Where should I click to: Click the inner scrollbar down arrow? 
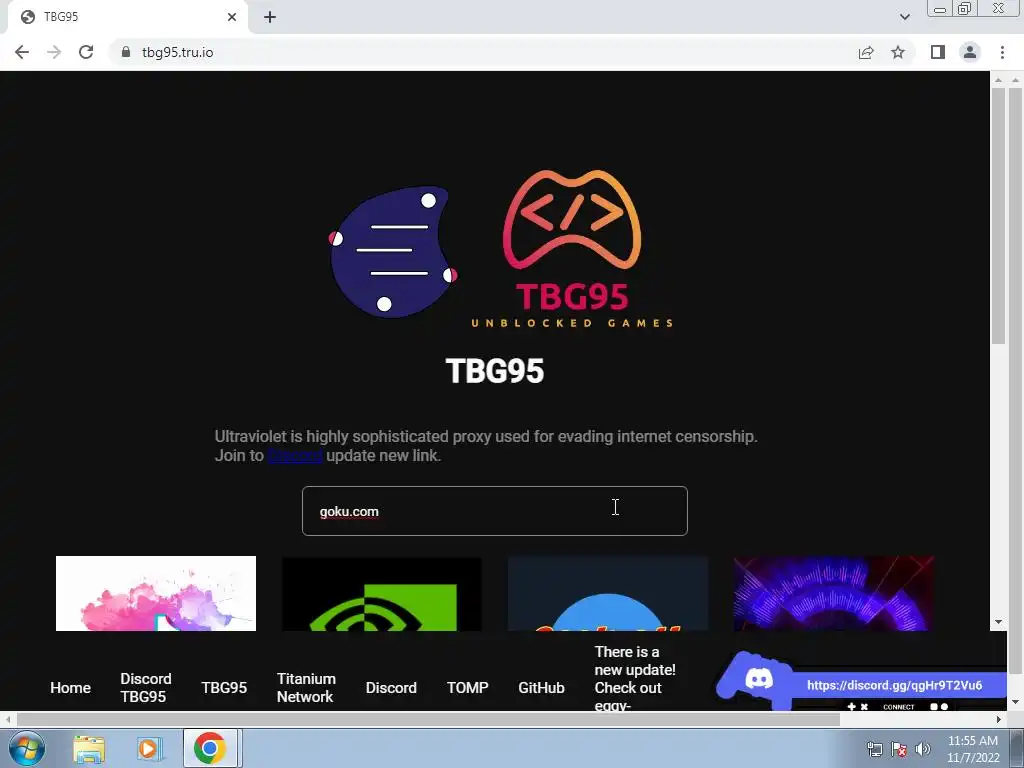pyautogui.click(x=998, y=622)
